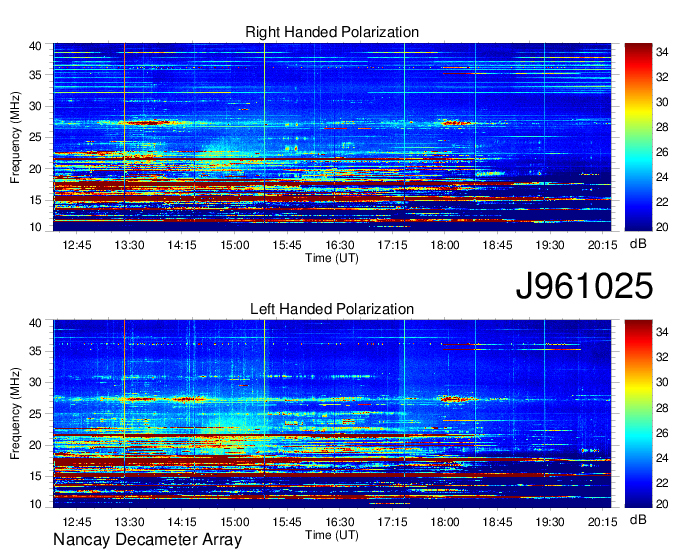The width and height of the screenshot is (680, 552).
Task: Click the Left Handed plot colorbar
Action: click(638, 414)
